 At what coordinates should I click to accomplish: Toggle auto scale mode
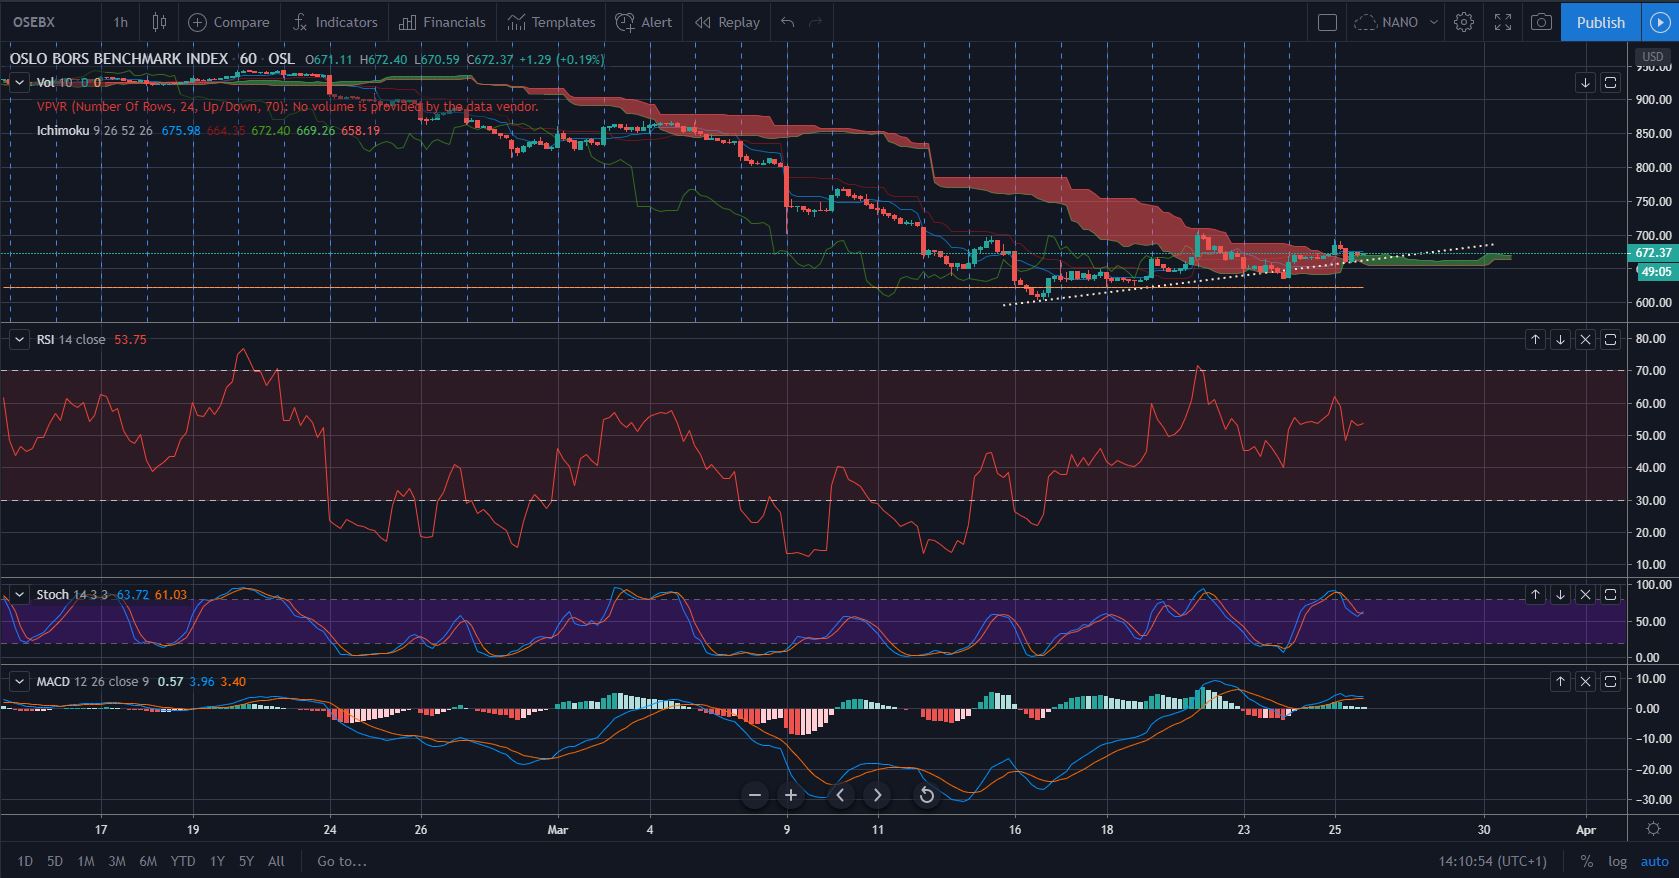point(1654,861)
